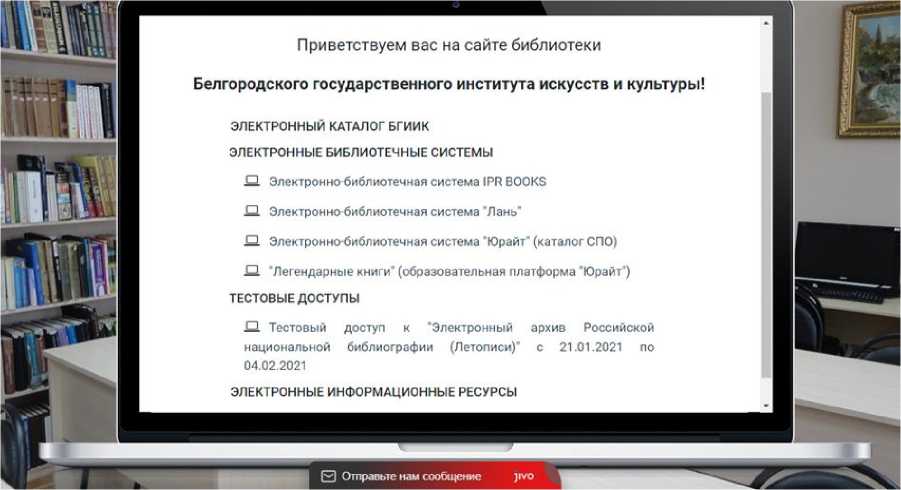Open Электронно-библиотечная система "Лань" link
The width and height of the screenshot is (901, 490).
click(395, 211)
